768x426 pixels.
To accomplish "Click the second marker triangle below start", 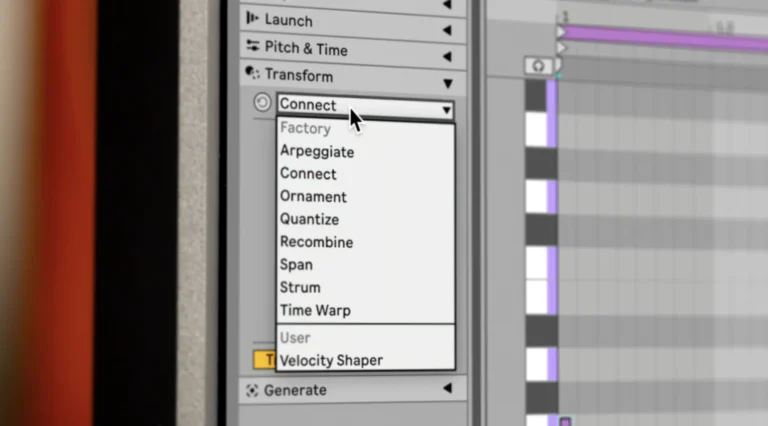I will click(561, 48).
